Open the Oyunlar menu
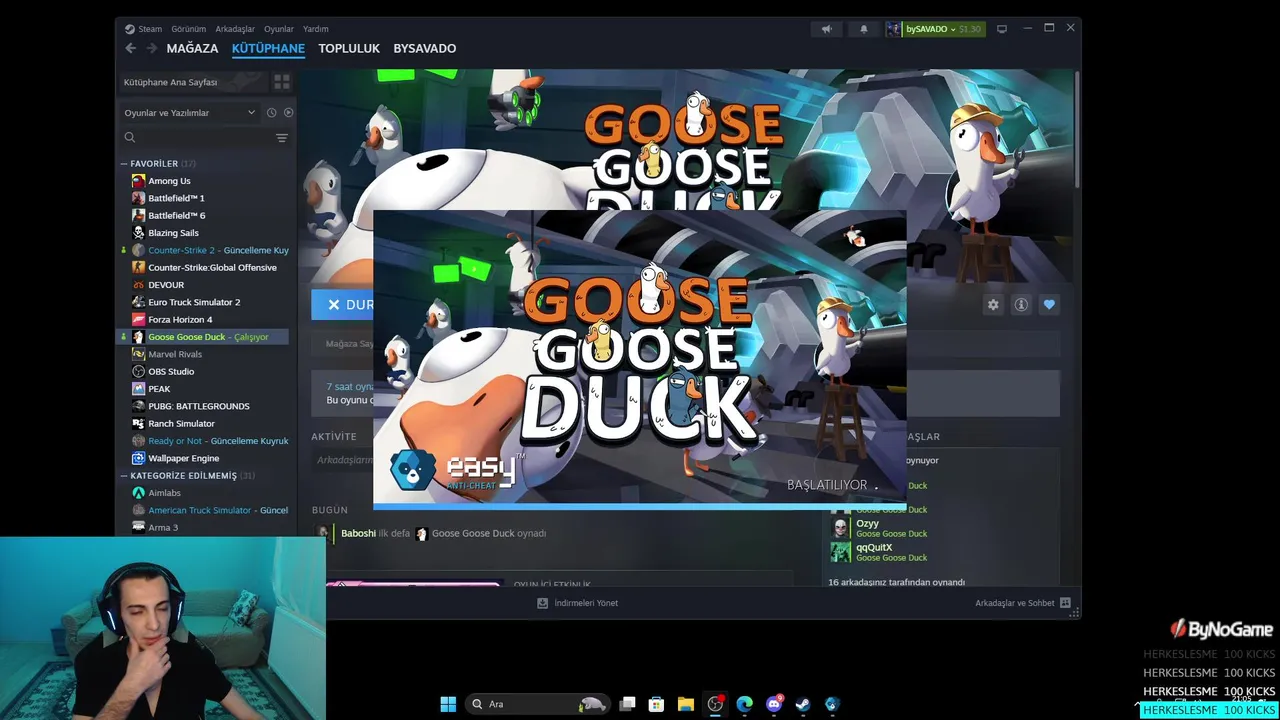 (279, 29)
